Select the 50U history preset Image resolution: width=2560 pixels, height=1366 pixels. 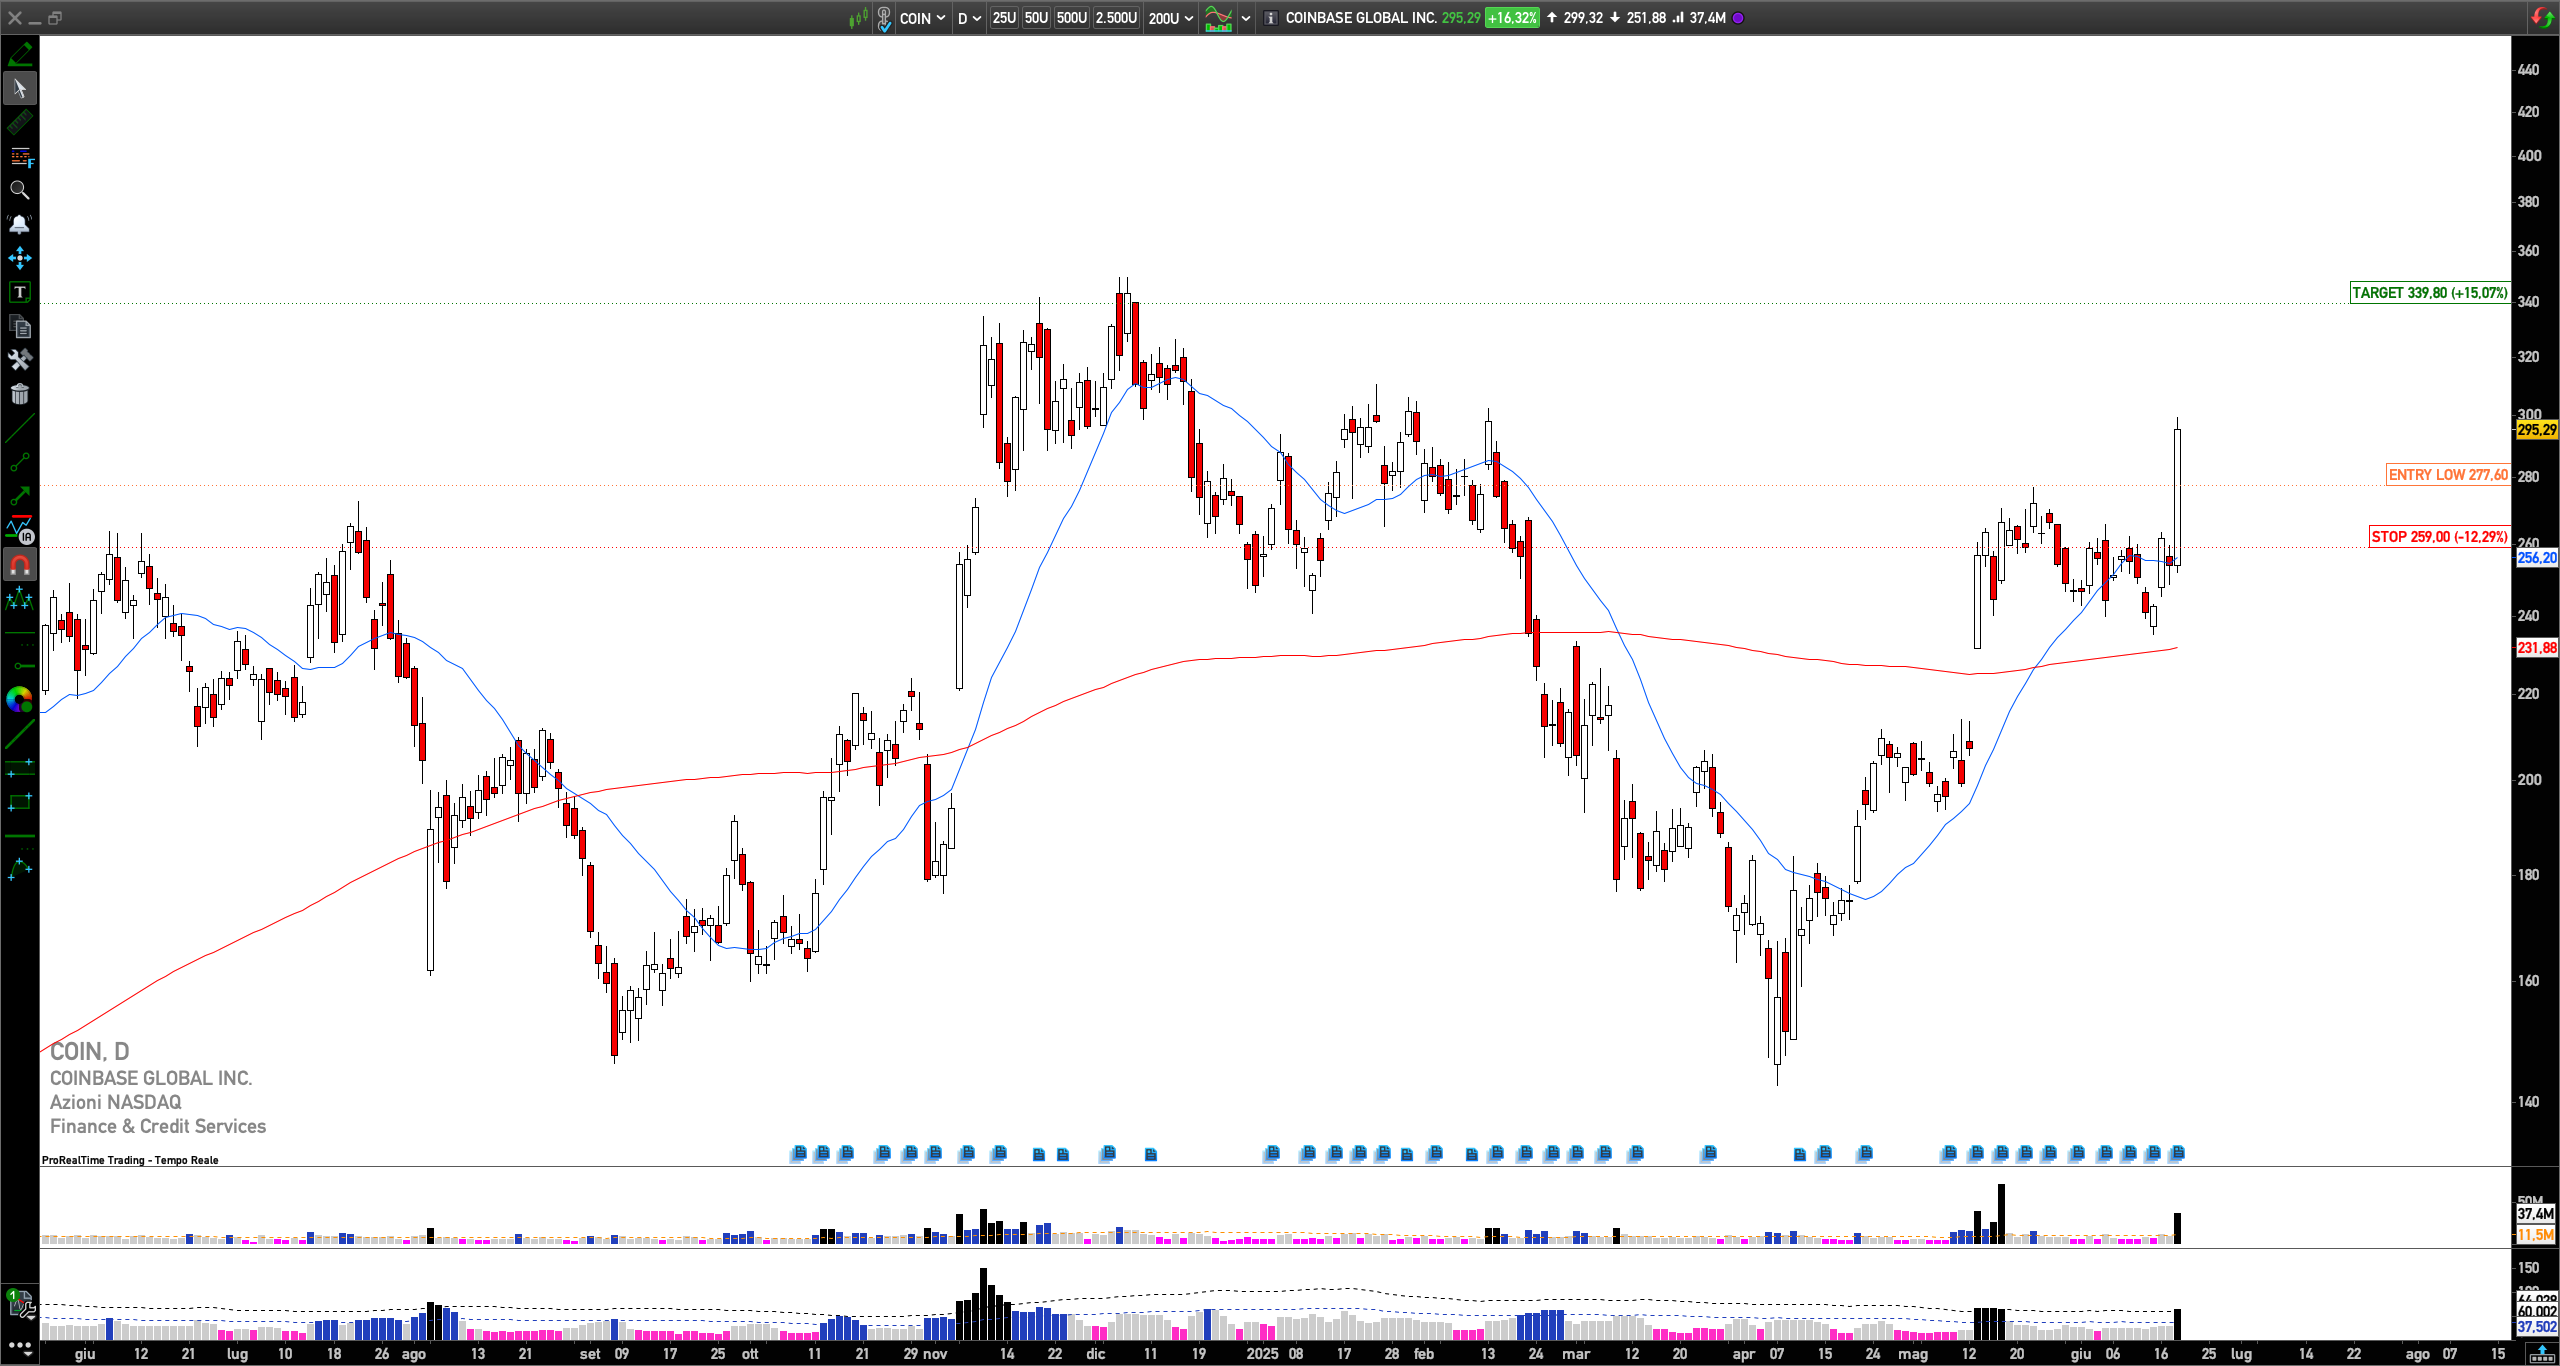1036,18
